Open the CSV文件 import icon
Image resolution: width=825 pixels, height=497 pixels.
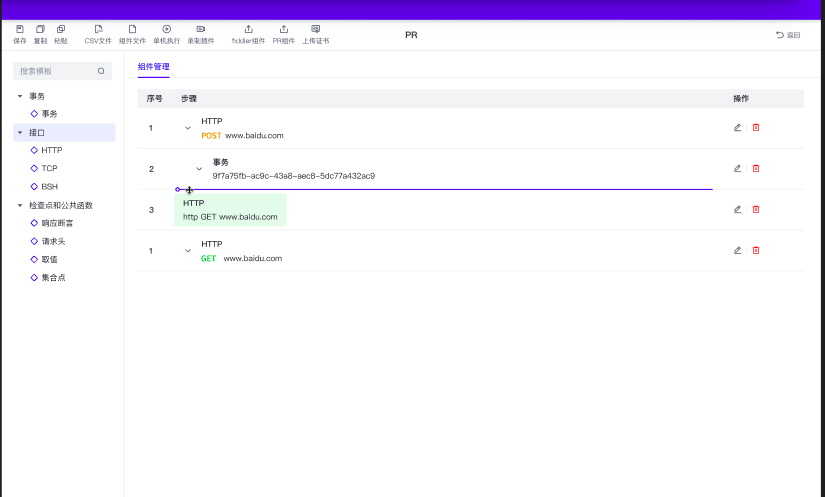(x=98, y=30)
